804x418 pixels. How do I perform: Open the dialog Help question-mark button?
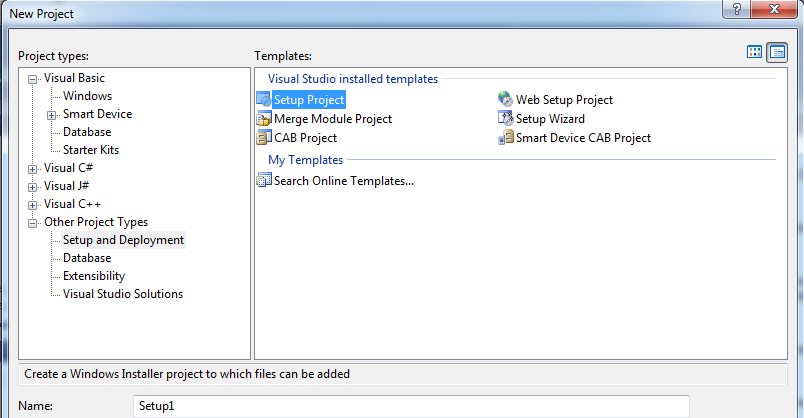[736, 9]
